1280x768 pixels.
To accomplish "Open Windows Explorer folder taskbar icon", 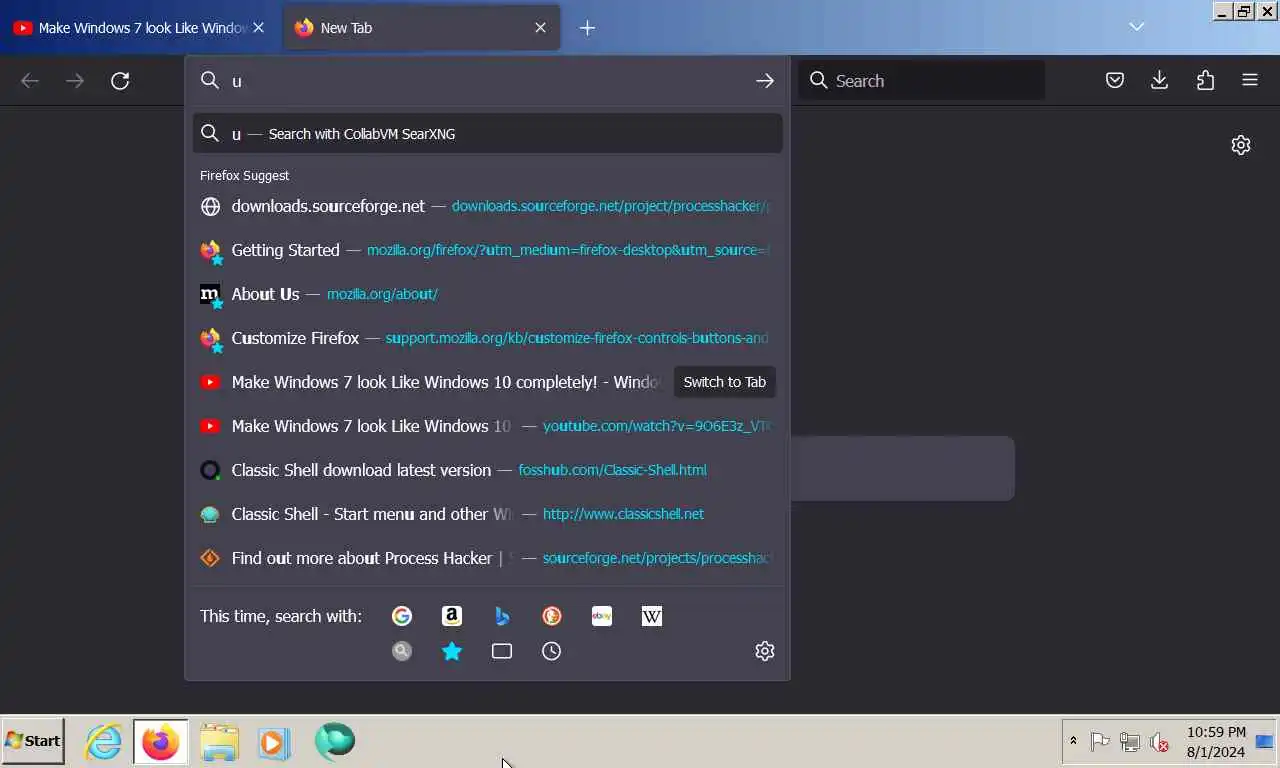I will point(219,742).
